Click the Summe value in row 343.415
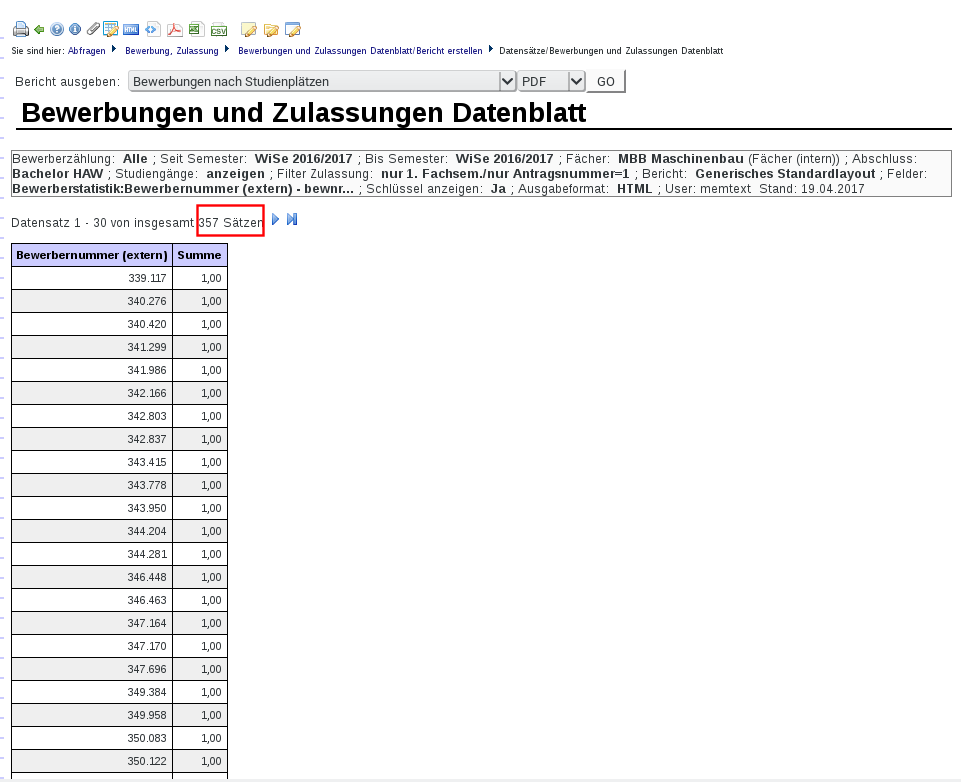961x782 pixels. [x=211, y=462]
